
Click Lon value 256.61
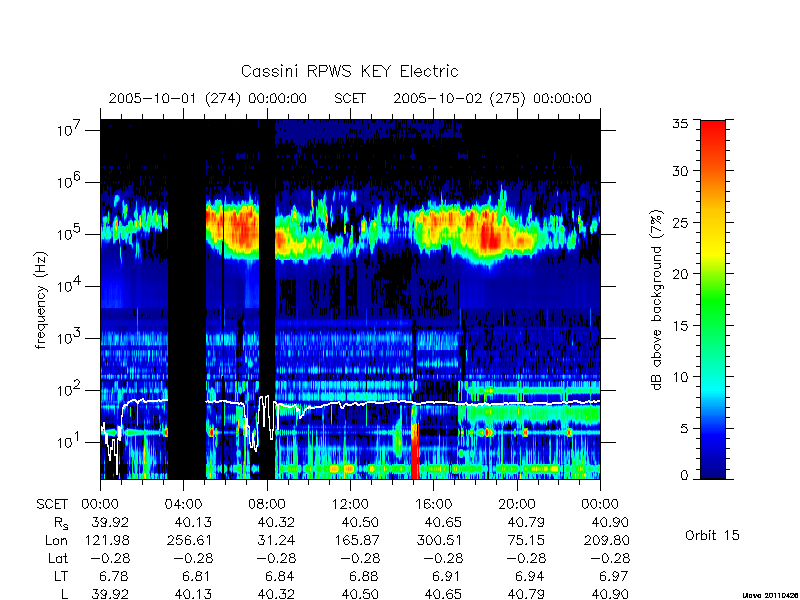coord(189,540)
